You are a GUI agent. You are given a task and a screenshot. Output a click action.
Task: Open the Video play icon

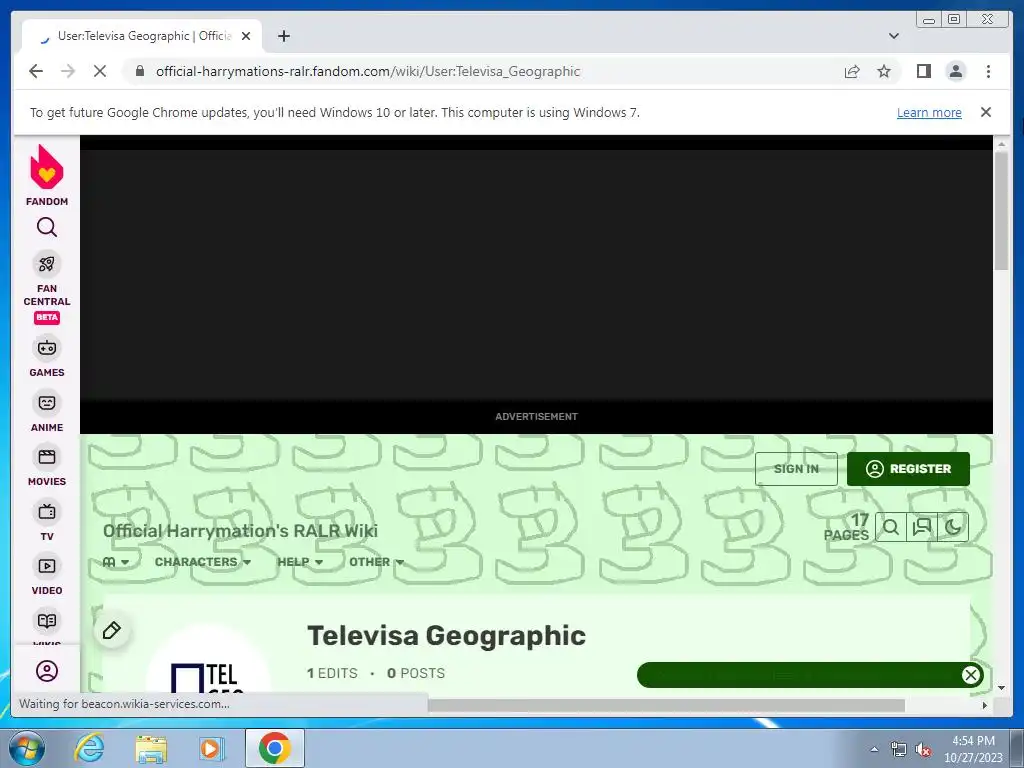[x=46, y=566]
